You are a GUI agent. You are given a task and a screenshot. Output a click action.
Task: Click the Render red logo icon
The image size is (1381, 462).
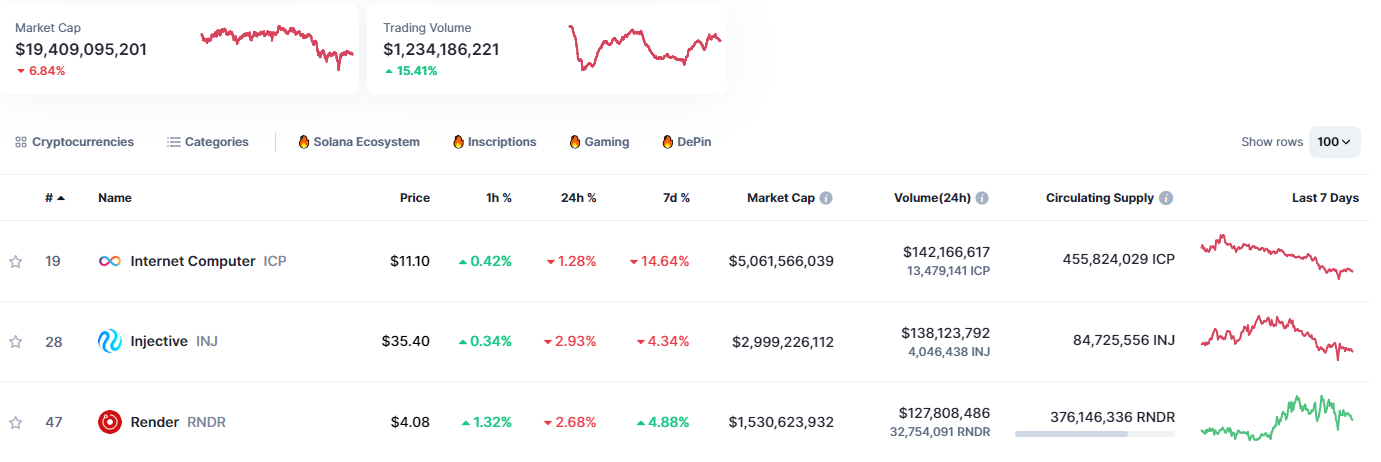click(110, 422)
